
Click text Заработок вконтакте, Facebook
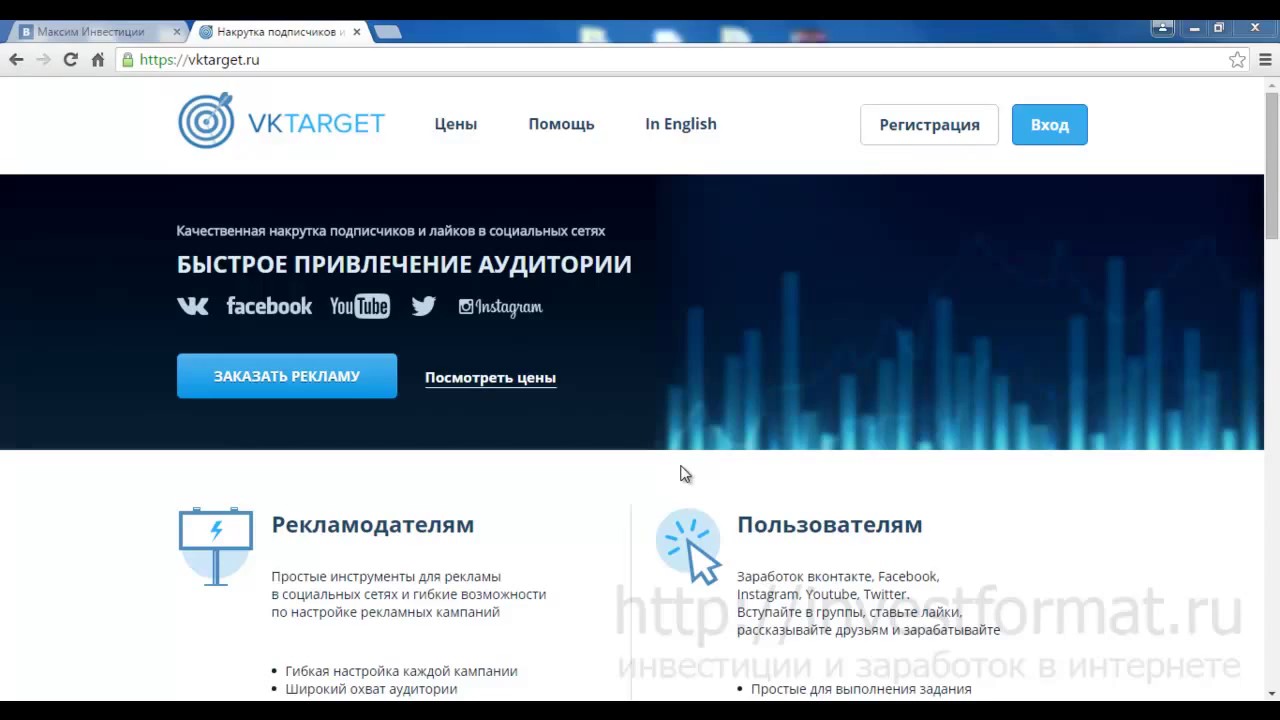click(838, 577)
